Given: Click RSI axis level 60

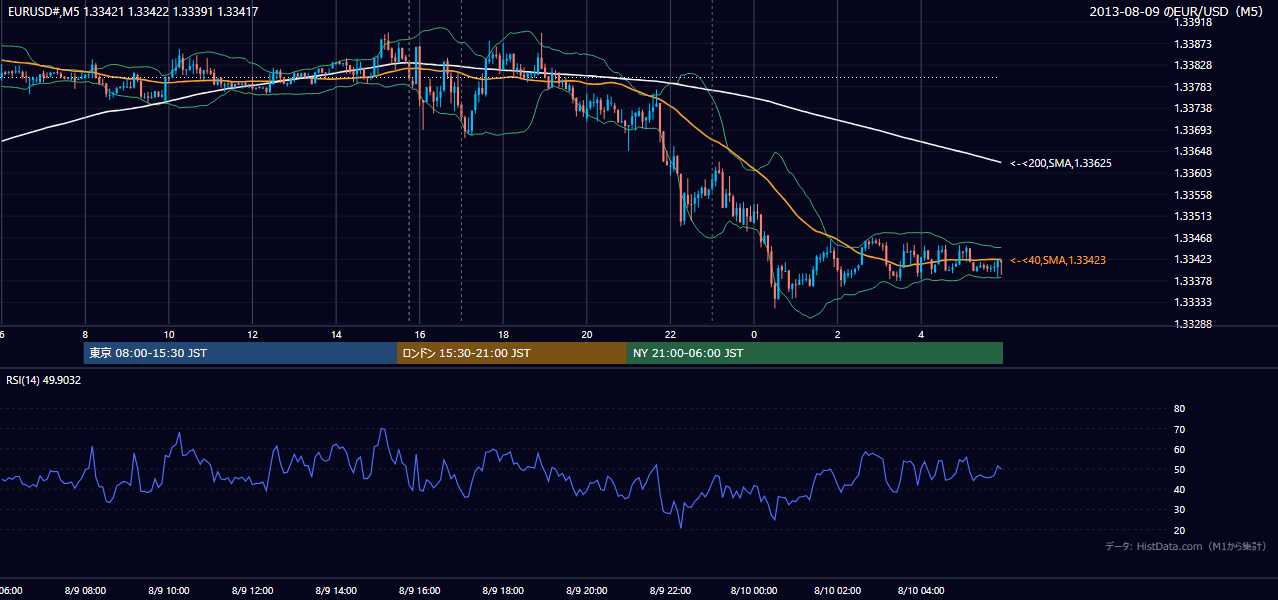Looking at the screenshot, I should coord(1179,449).
